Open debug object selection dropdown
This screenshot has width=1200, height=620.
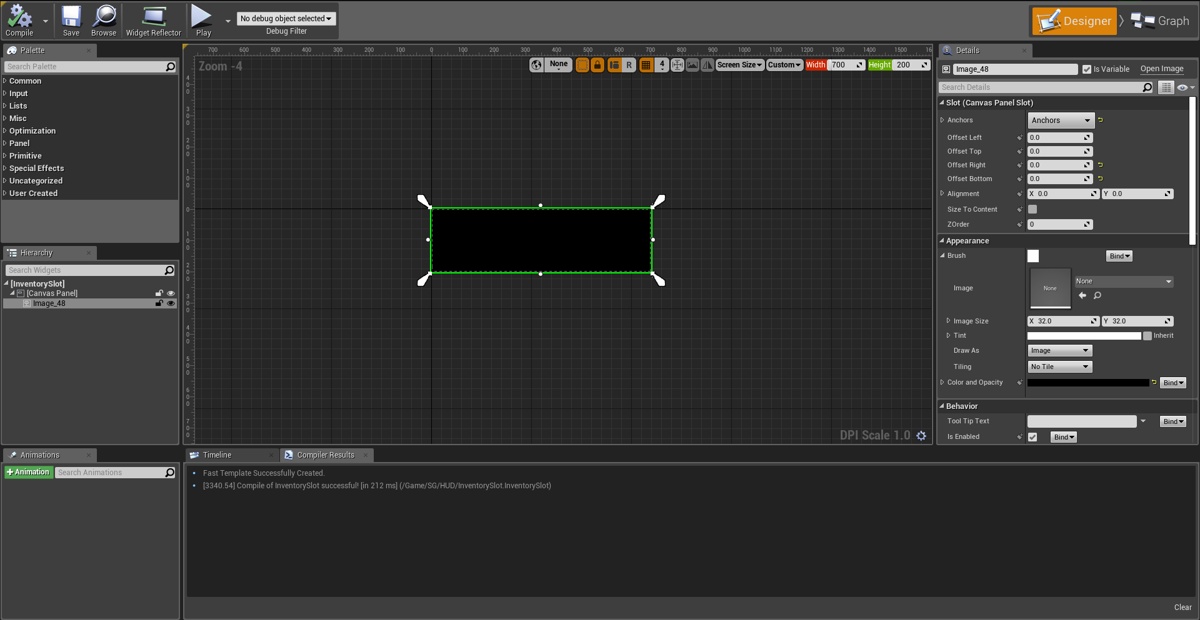[x=286, y=18]
